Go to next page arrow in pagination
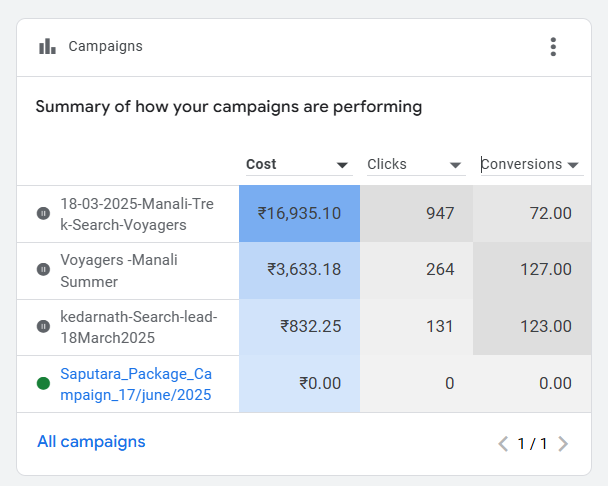608x486 pixels. coord(563,443)
